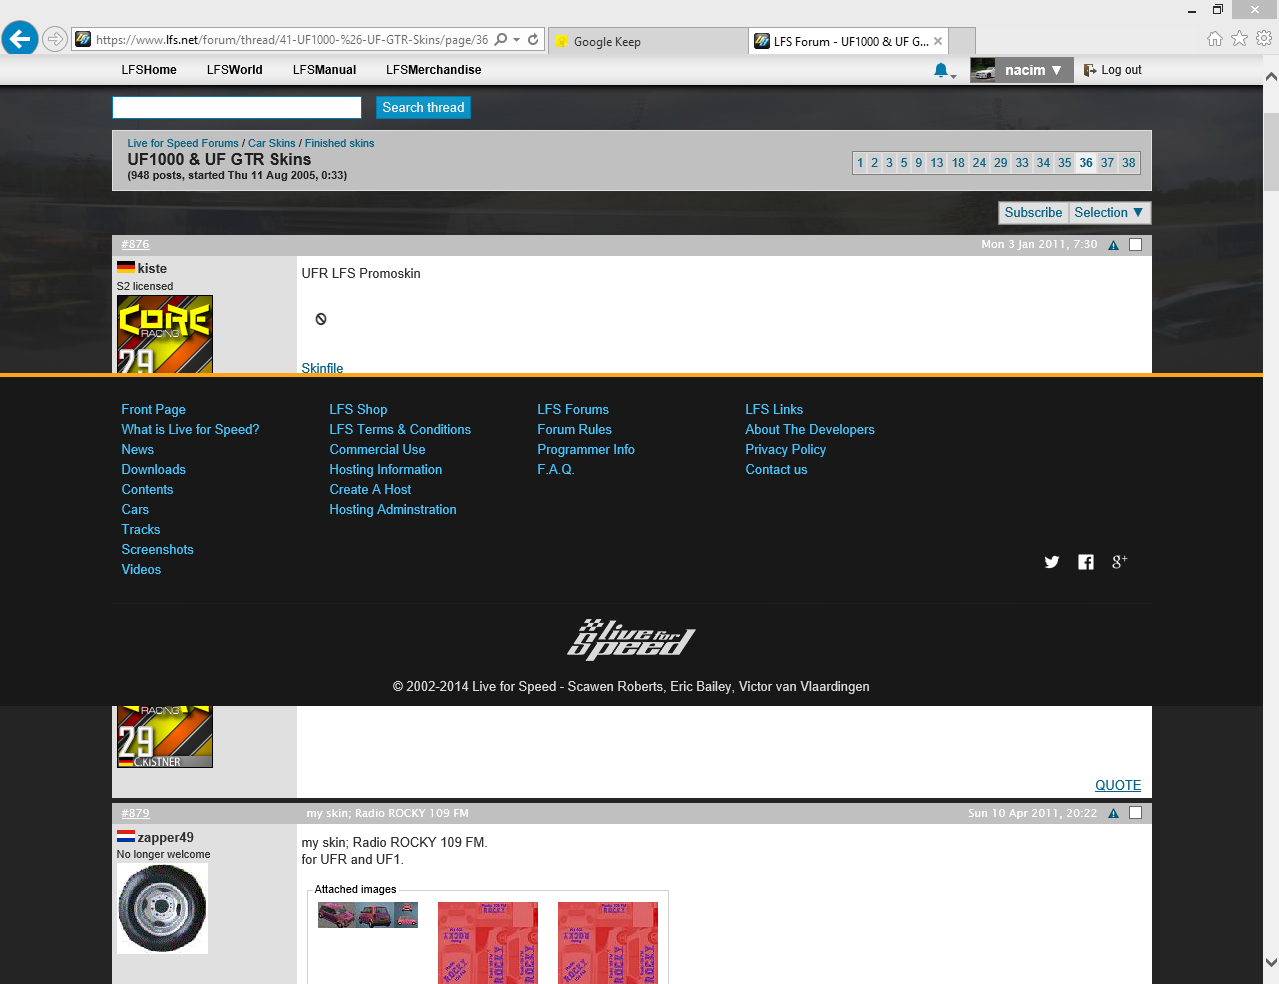The width and height of the screenshot is (1279, 984).
Task: Open the Facebook icon in footer
Action: (1086, 562)
